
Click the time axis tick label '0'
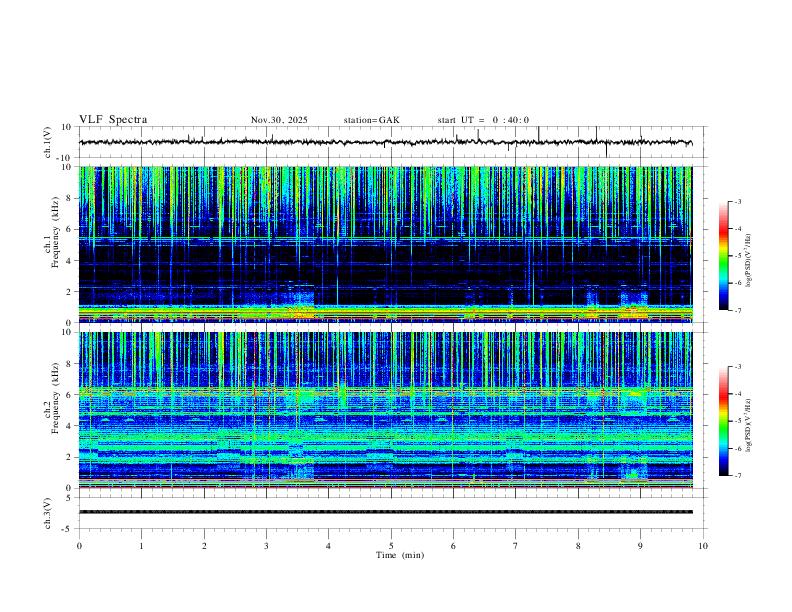[x=79, y=546]
